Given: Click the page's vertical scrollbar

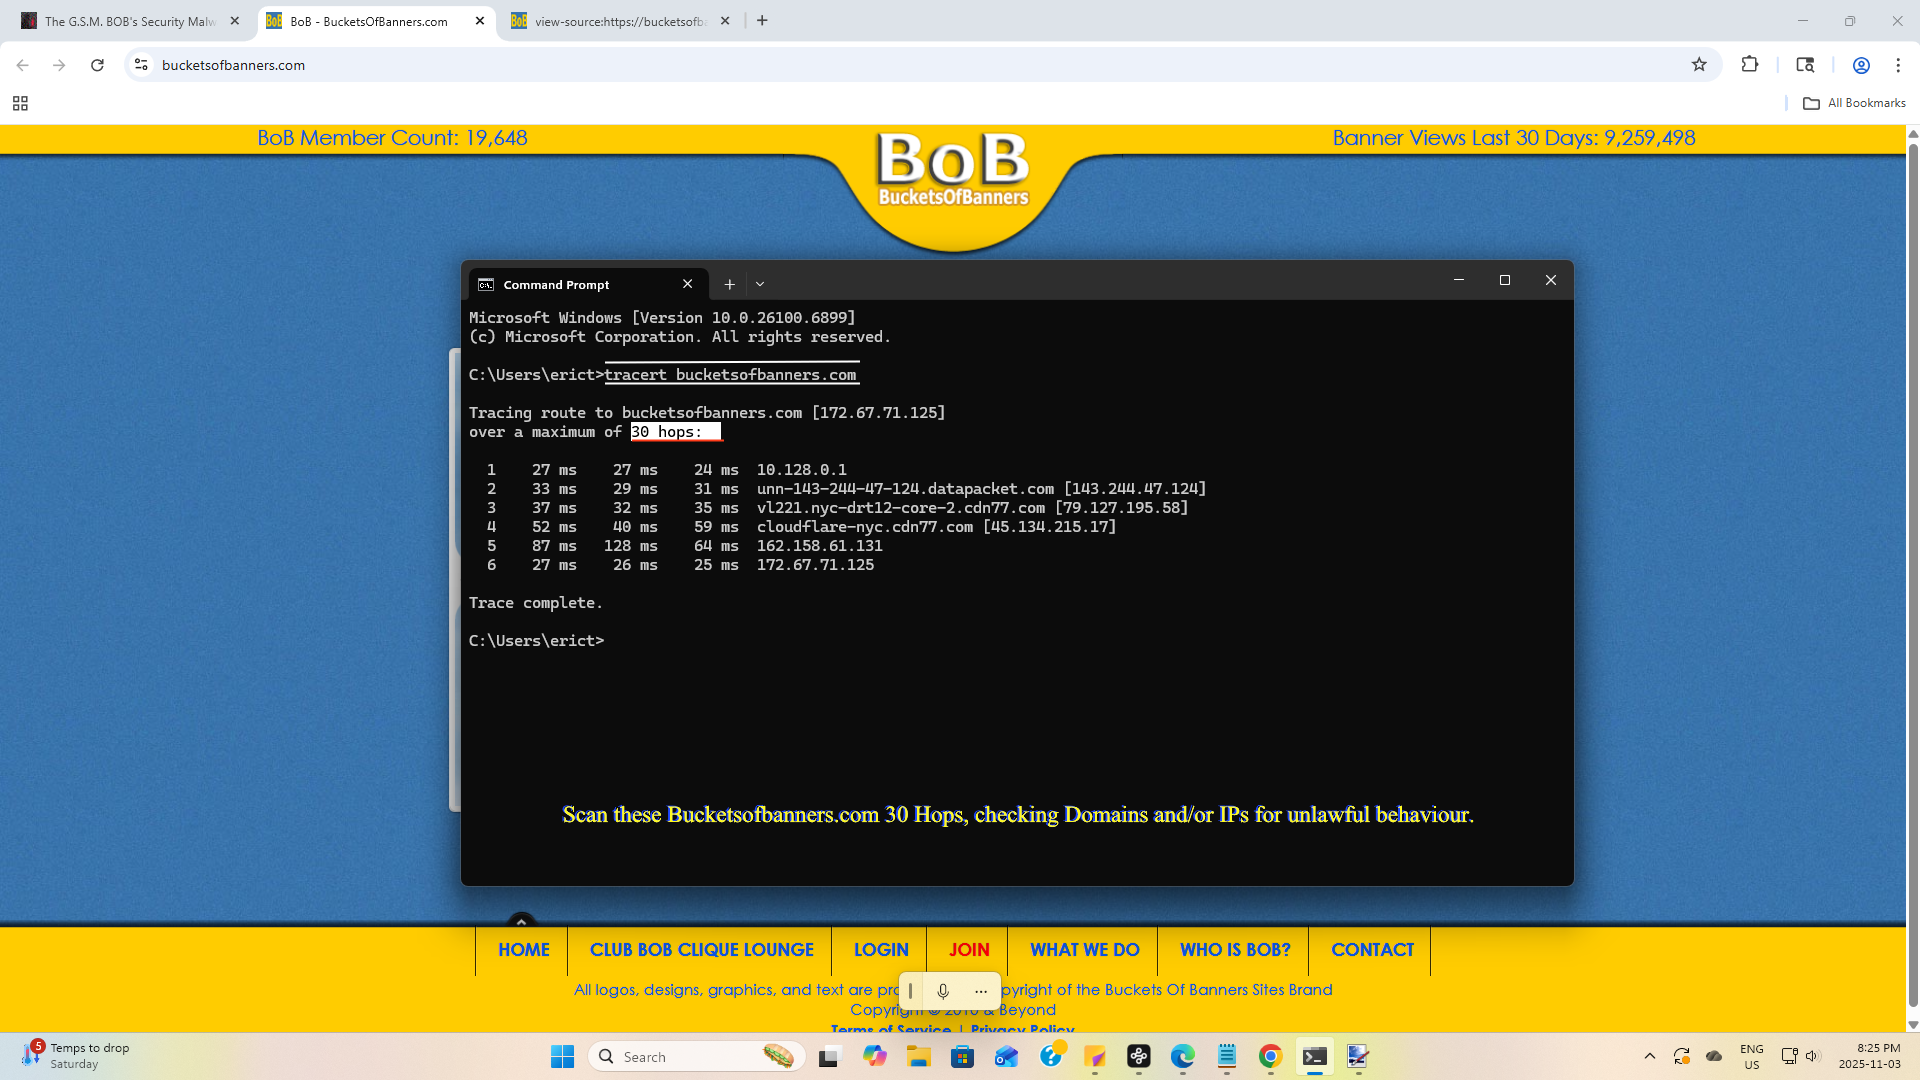Looking at the screenshot, I should point(1913,575).
